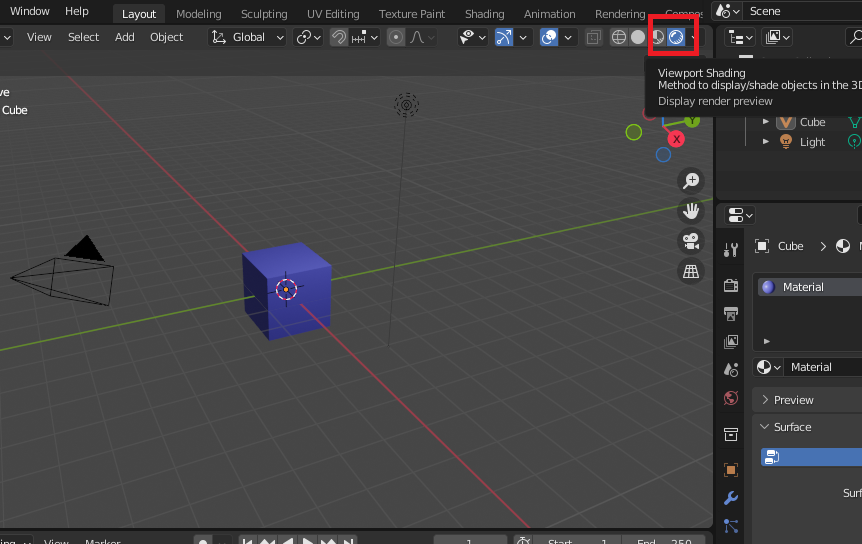
Task: Click the green negative Y gizmo circle
Action: click(x=633, y=132)
